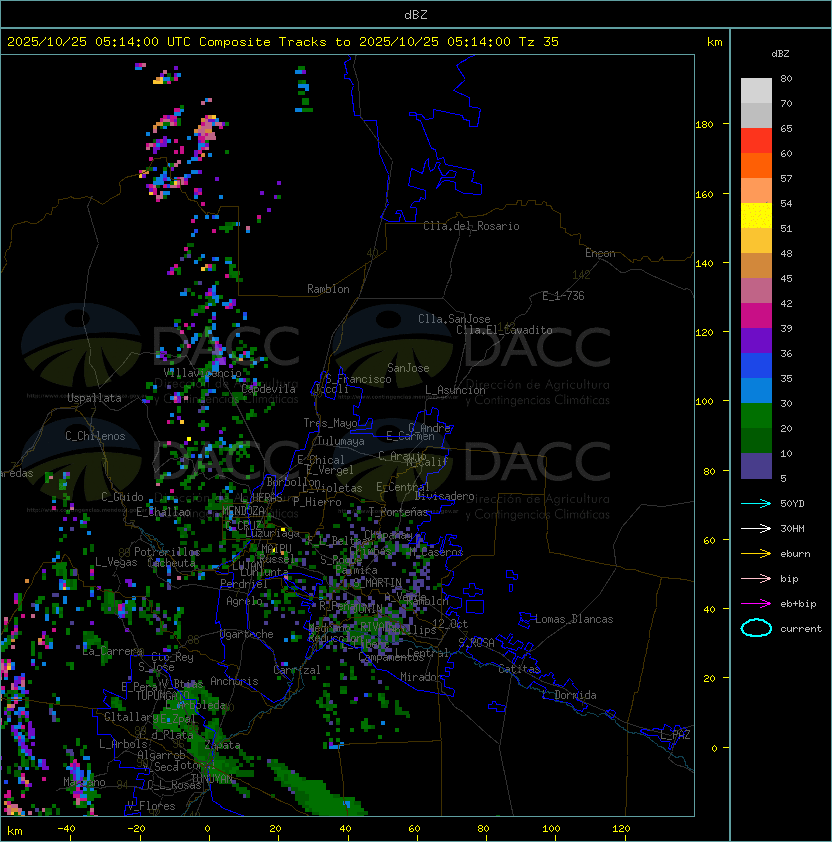This screenshot has height=842, width=832.
Task: Select the 'Tres_Mayo' map label
Action: 330,423
